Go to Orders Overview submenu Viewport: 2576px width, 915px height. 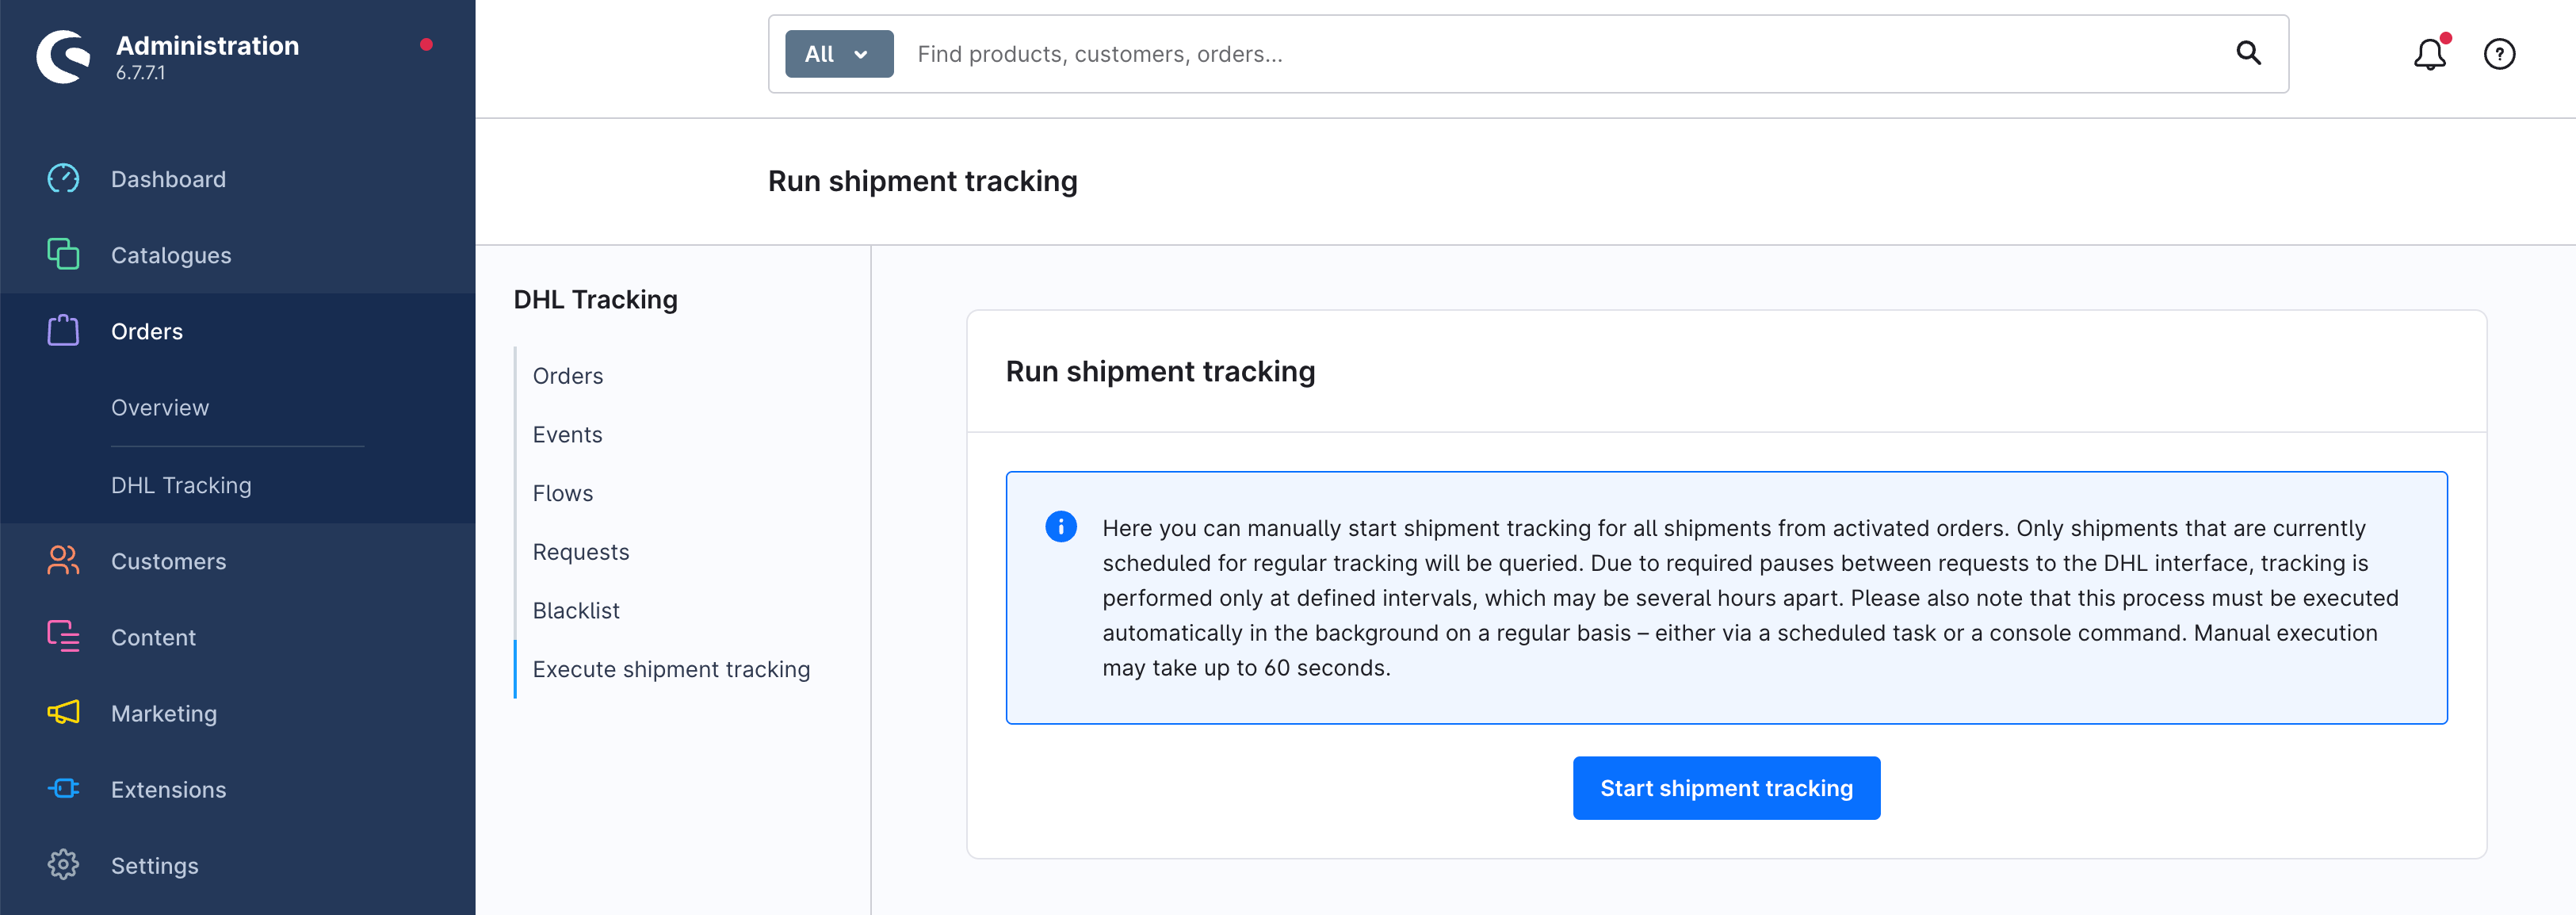[x=160, y=407]
